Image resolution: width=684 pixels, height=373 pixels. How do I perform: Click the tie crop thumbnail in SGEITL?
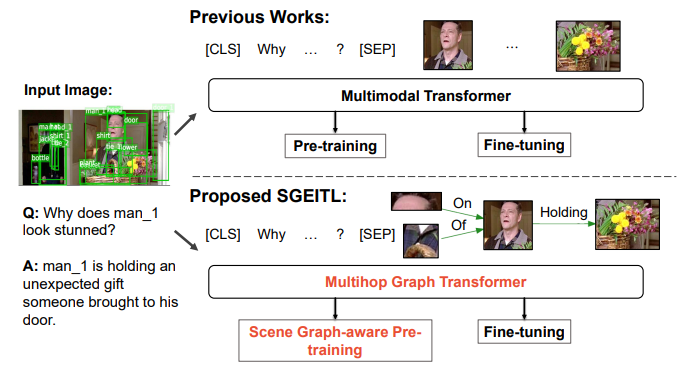pos(421,241)
